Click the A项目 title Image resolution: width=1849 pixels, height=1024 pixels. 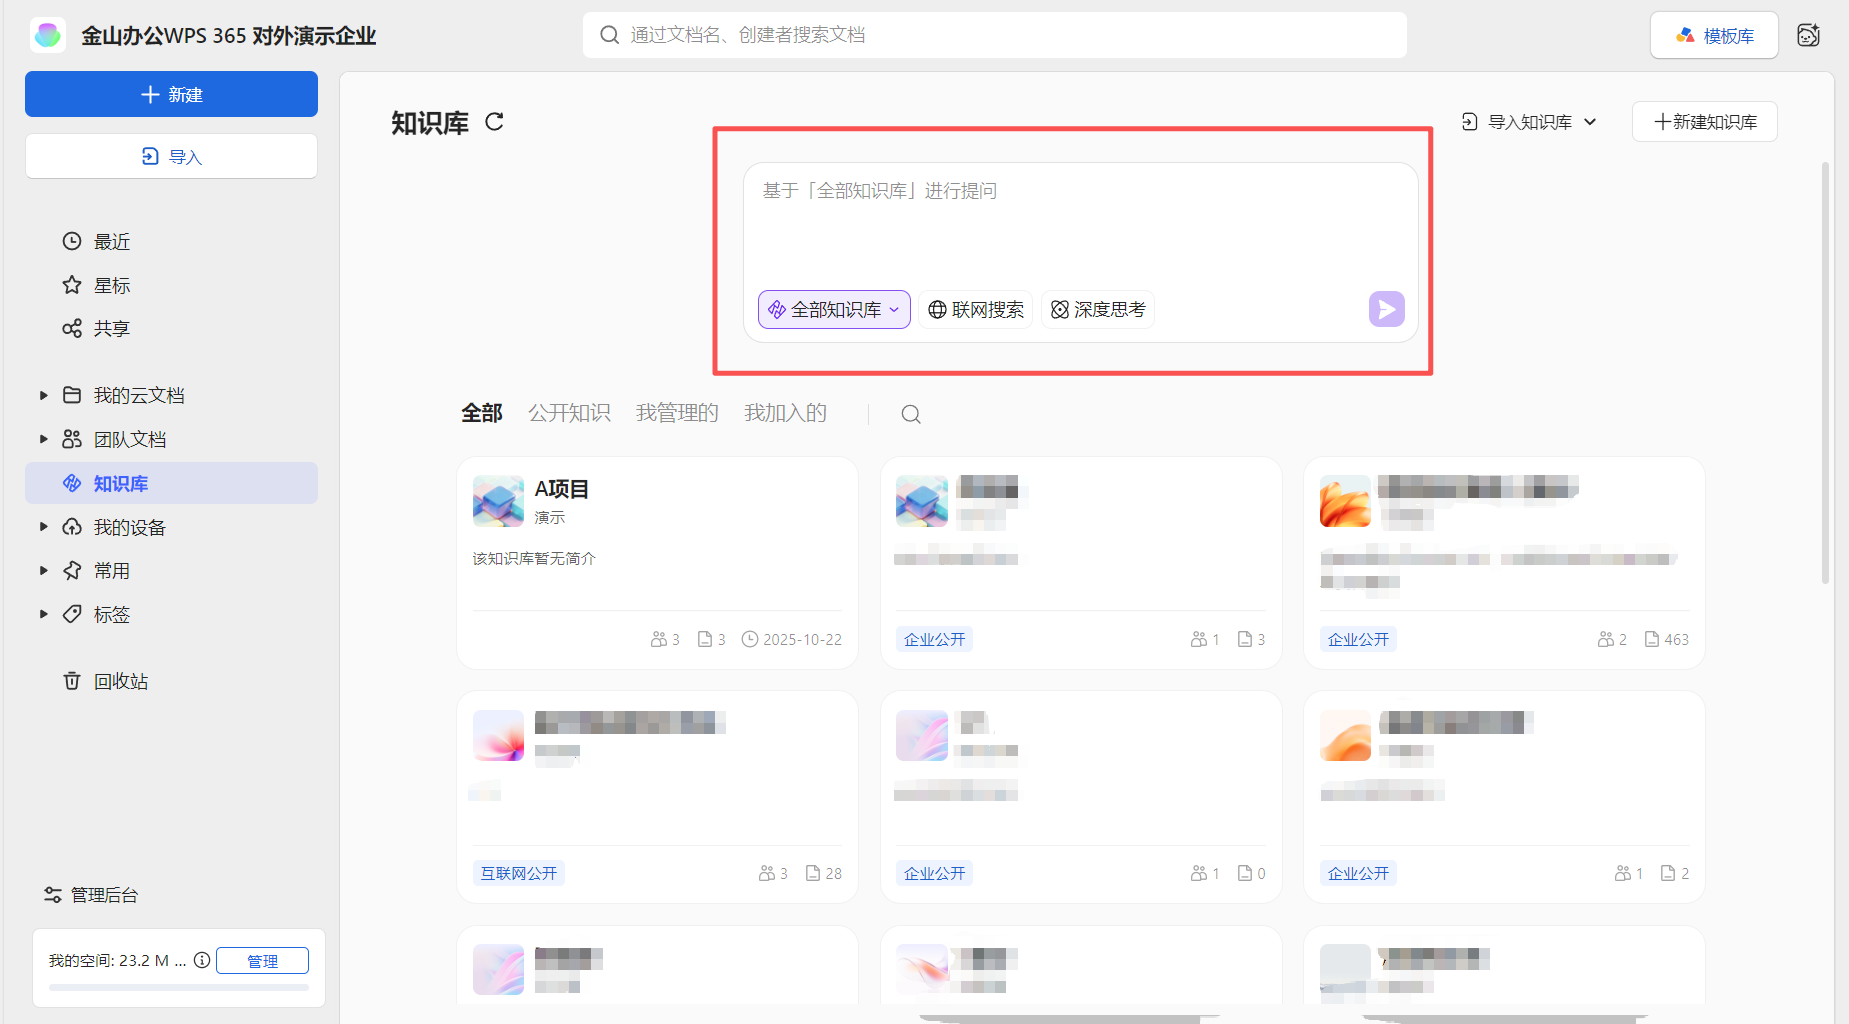pos(561,489)
